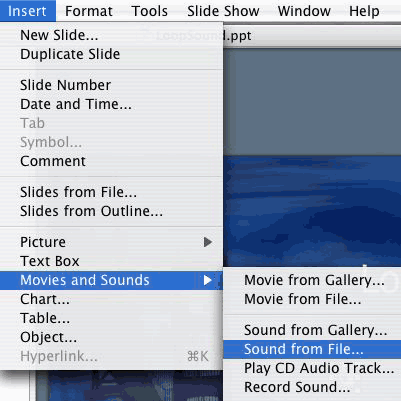Select Play CD Audio Track...
Viewport: 401px width, 401px height.
point(312,368)
